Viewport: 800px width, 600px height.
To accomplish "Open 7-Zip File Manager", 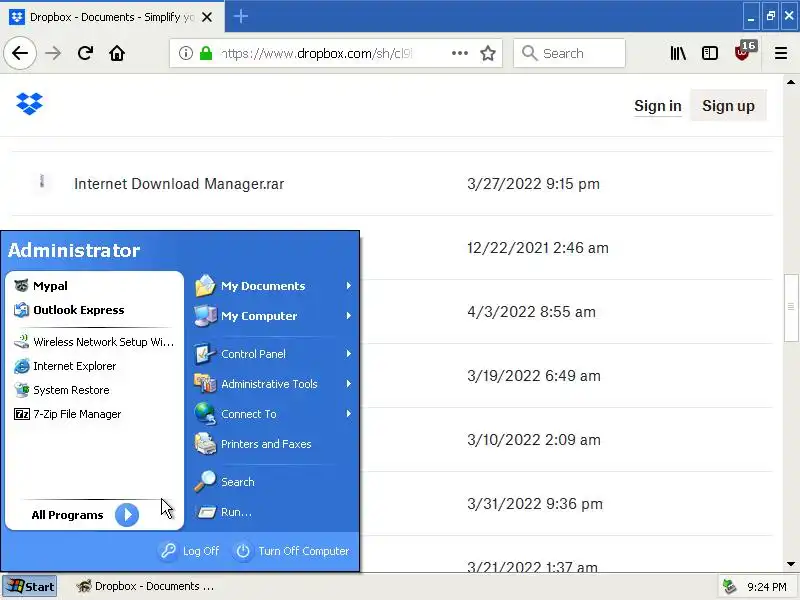I will pyautogui.click(x=94, y=414).
